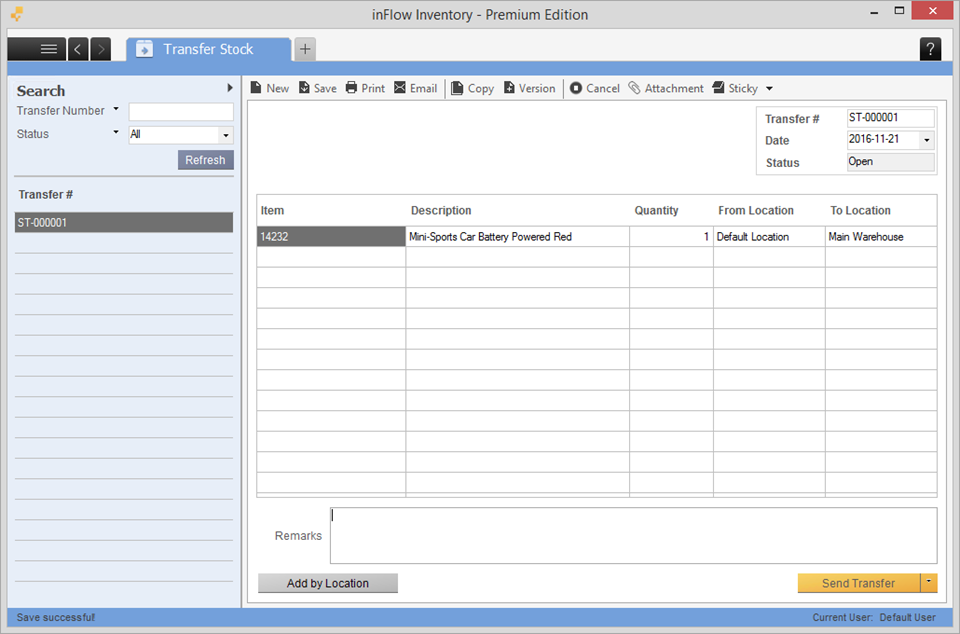
Task: Open Version history
Action: pyautogui.click(x=529, y=88)
